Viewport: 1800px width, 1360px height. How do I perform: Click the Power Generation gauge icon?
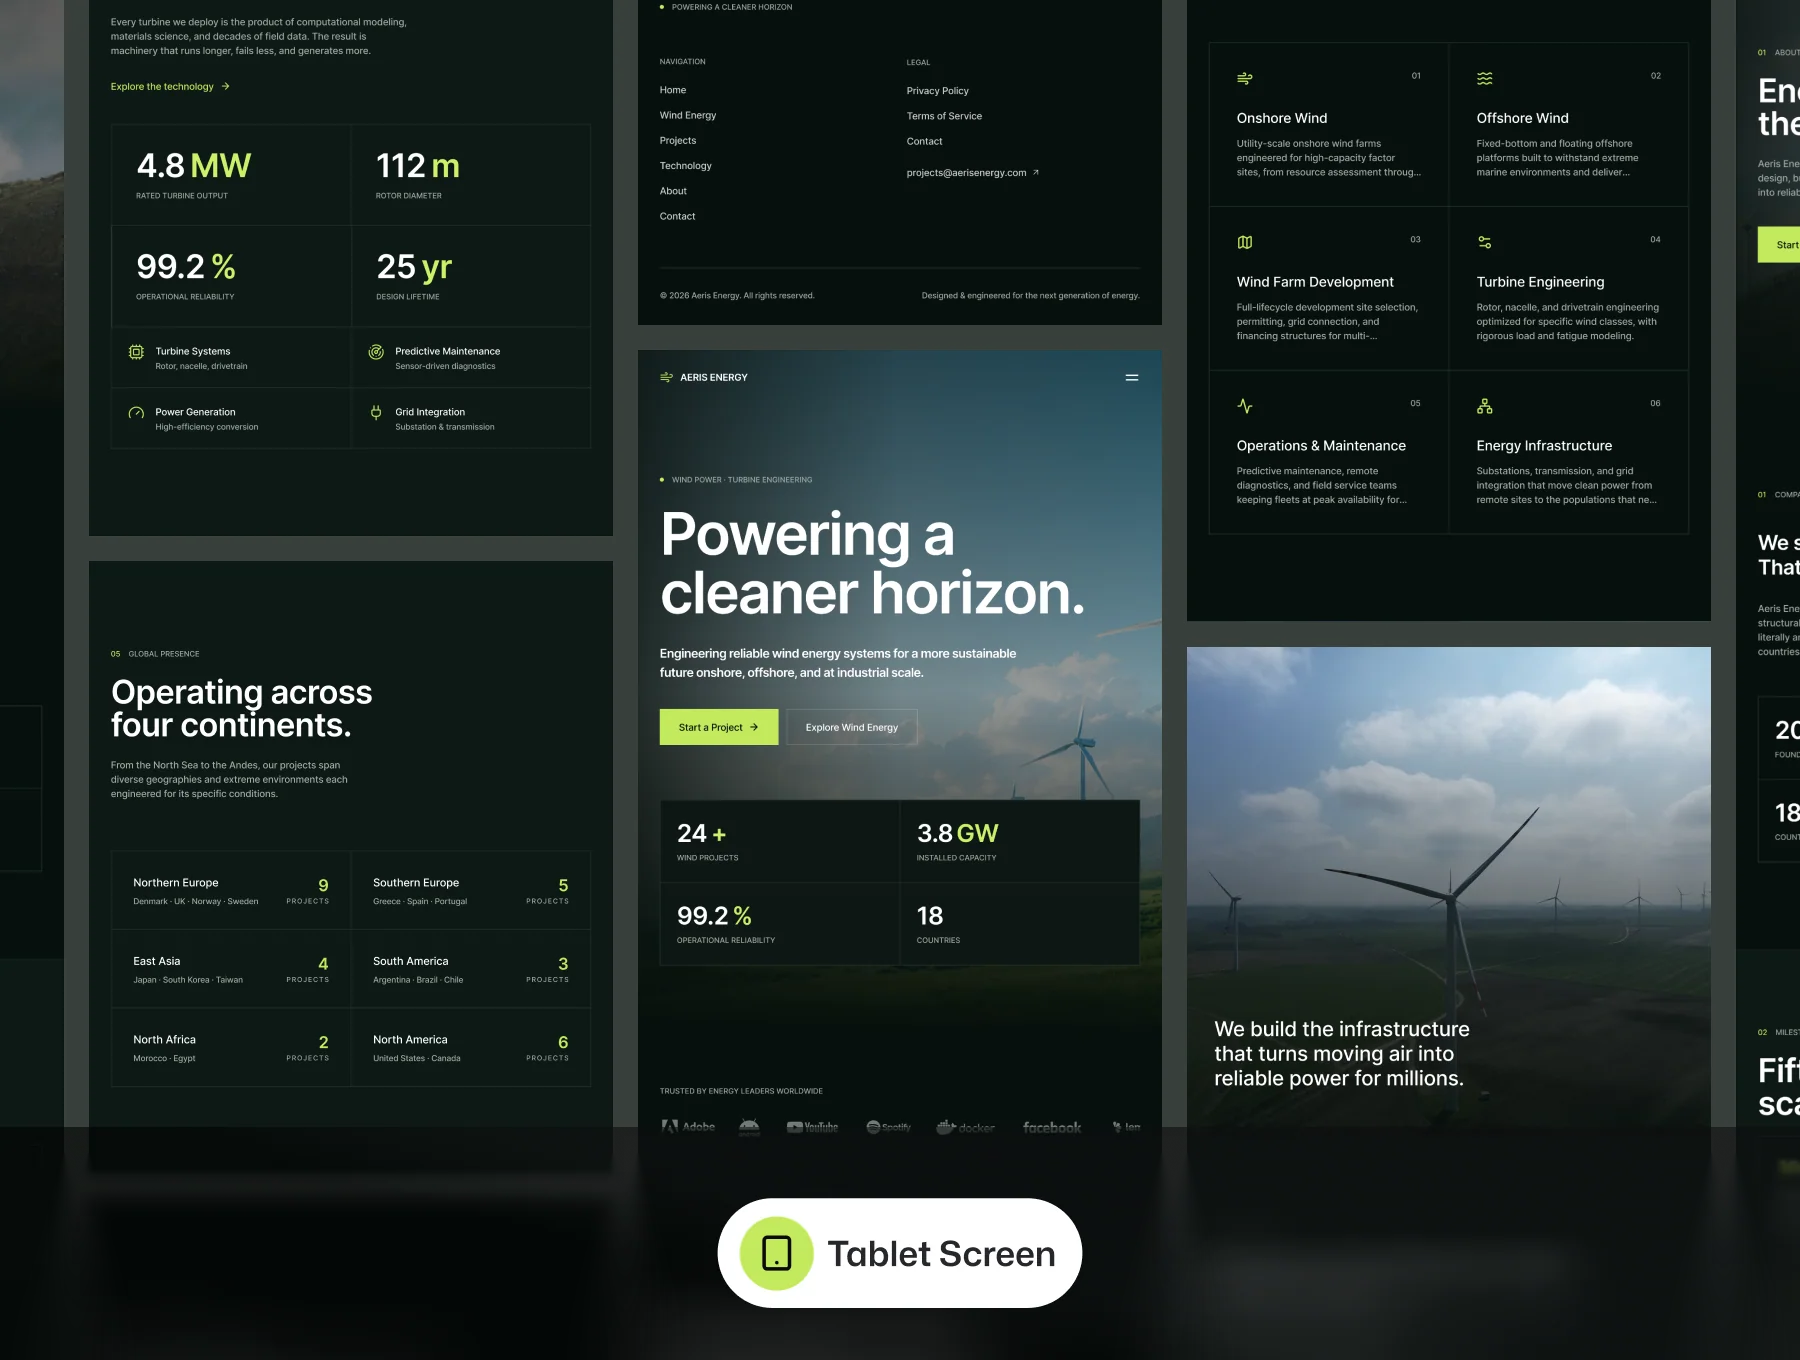pos(136,413)
